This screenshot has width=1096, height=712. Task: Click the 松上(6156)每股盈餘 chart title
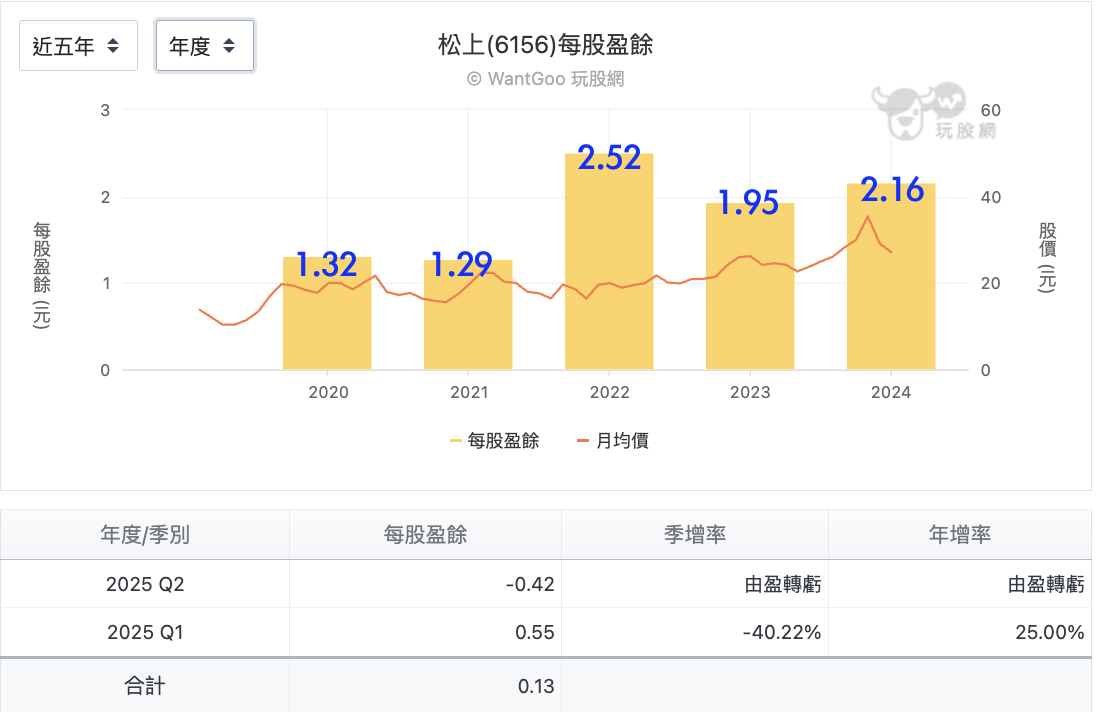(546, 46)
